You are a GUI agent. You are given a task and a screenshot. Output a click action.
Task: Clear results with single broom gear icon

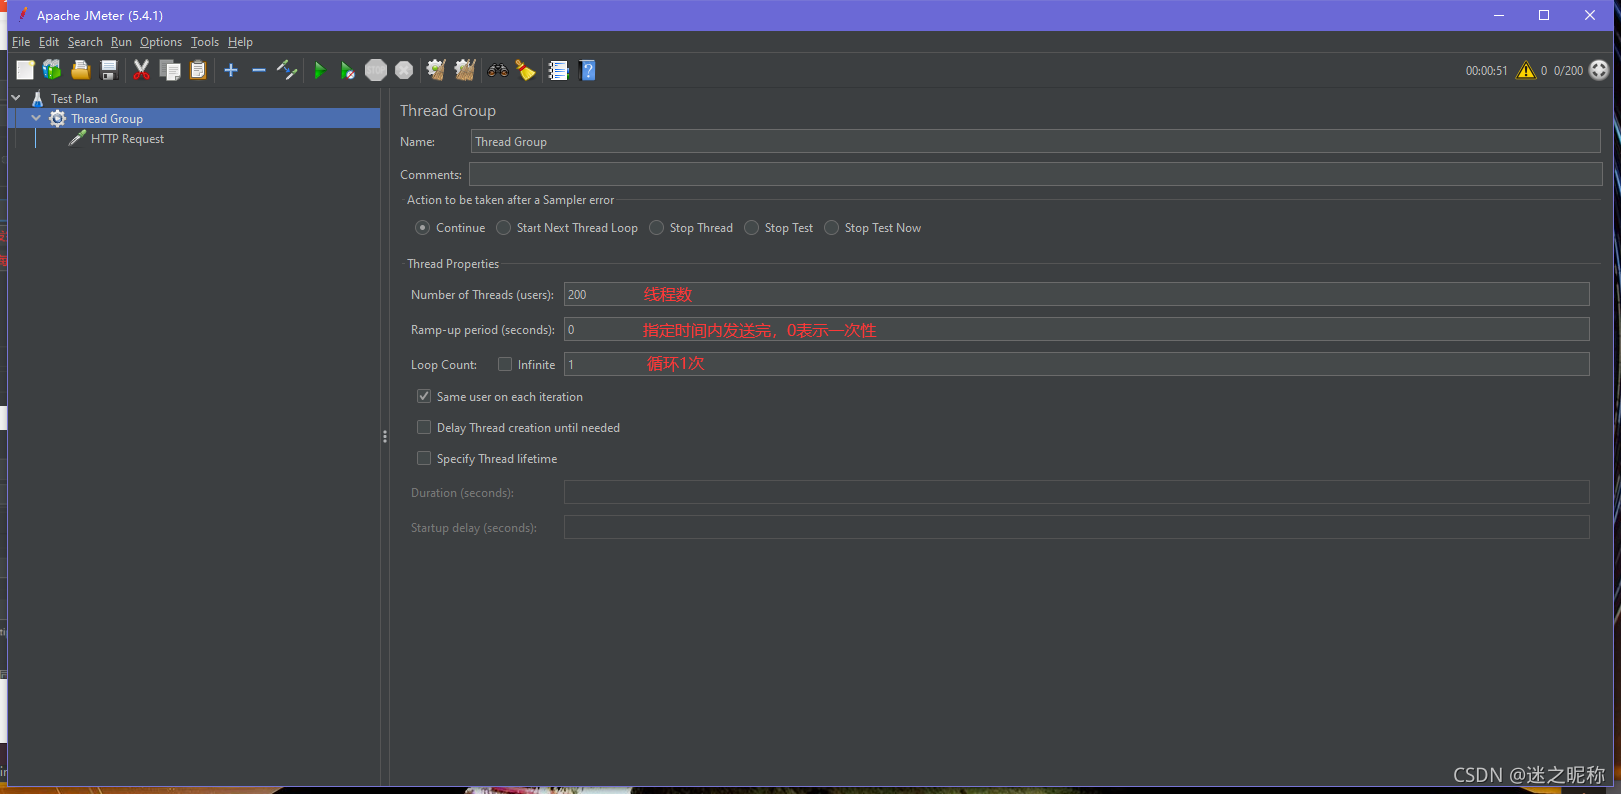(435, 70)
